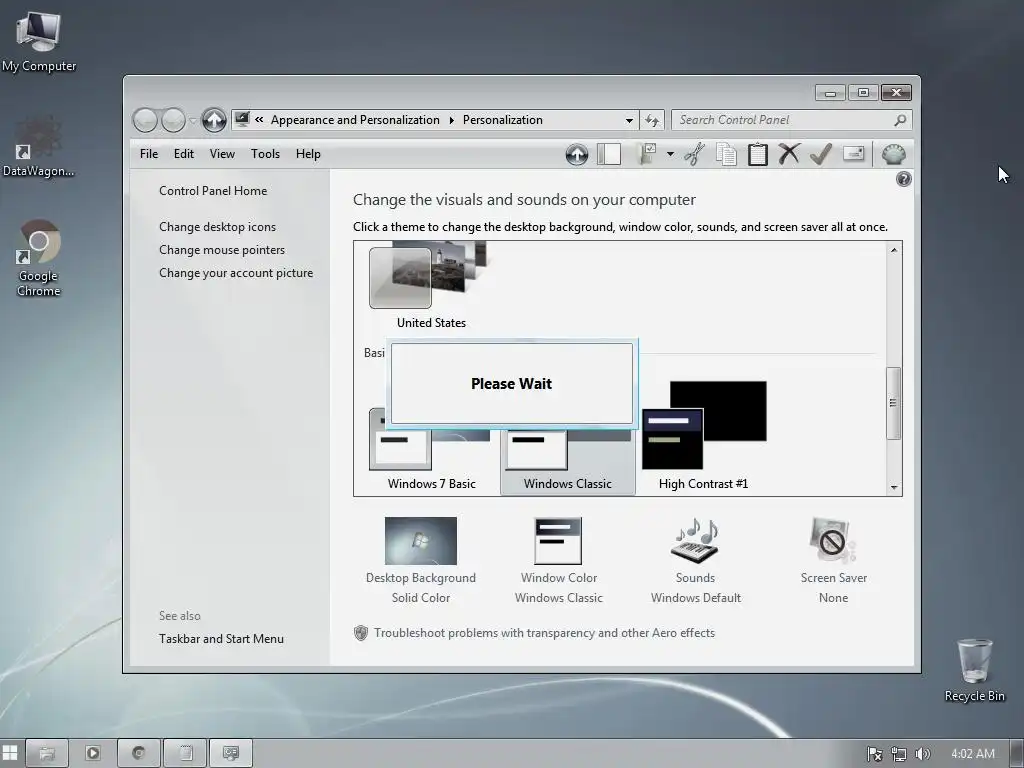Go to Control Panel Home
The image size is (1024, 768).
click(213, 191)
